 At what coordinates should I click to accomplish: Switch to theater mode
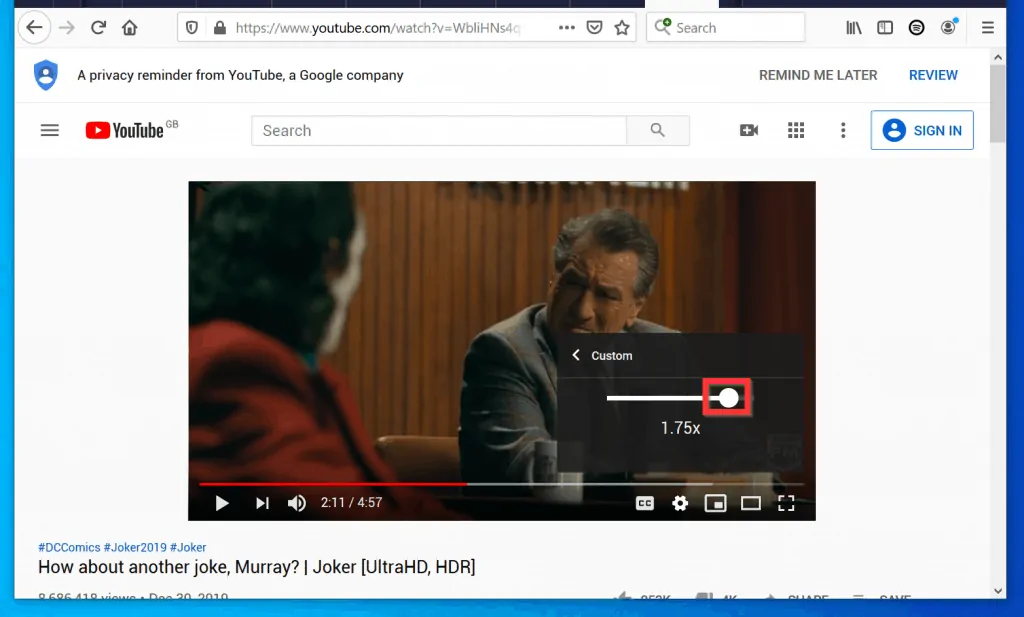[750, 503]
